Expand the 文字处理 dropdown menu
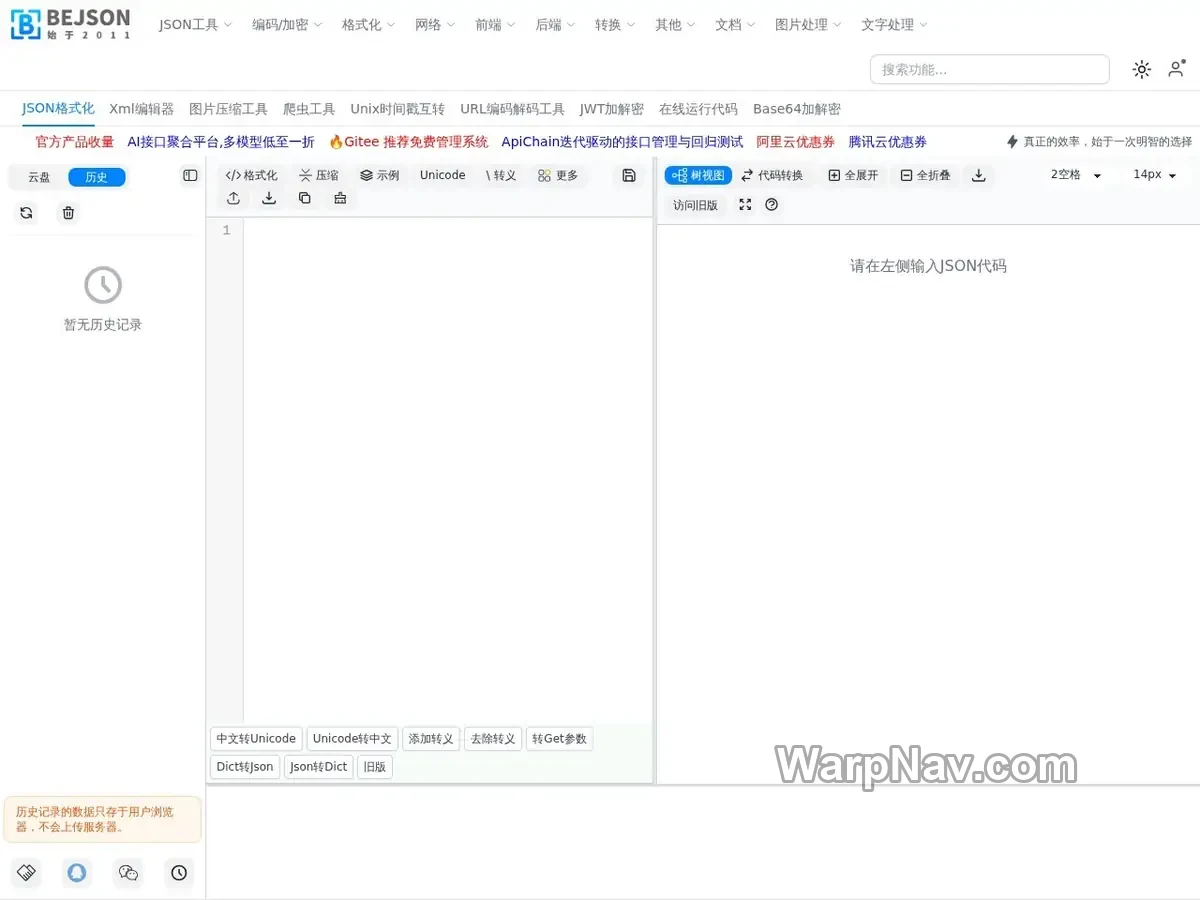 (x=894, y=25)
